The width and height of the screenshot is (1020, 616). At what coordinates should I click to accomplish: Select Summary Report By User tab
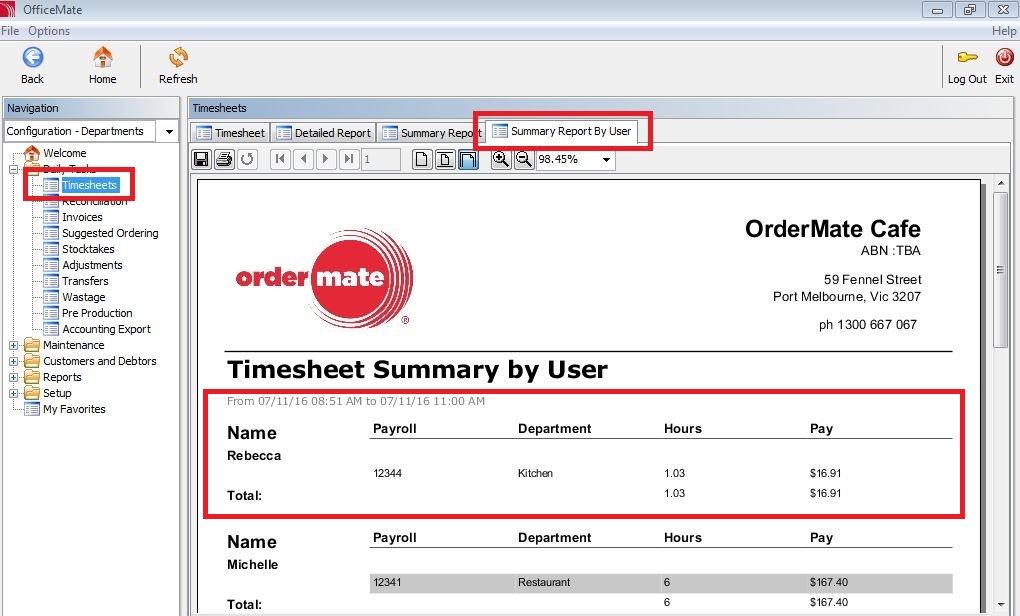(x=562, y=131)
